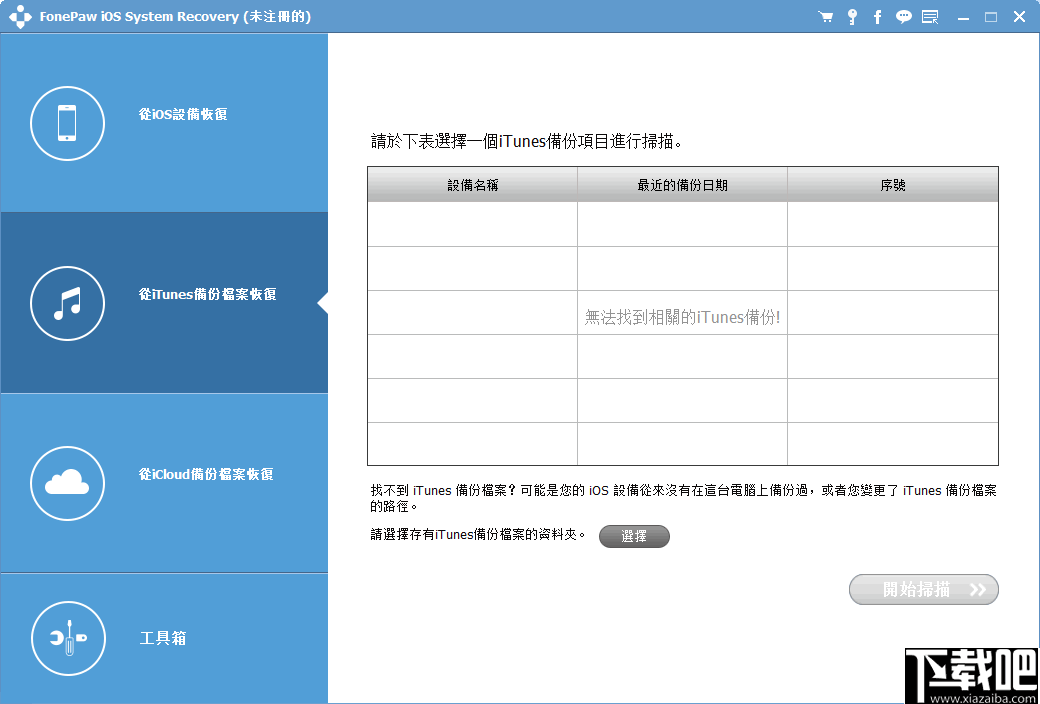
Task: Click the feedback speech bubble icon
Action: click(903, 16)
